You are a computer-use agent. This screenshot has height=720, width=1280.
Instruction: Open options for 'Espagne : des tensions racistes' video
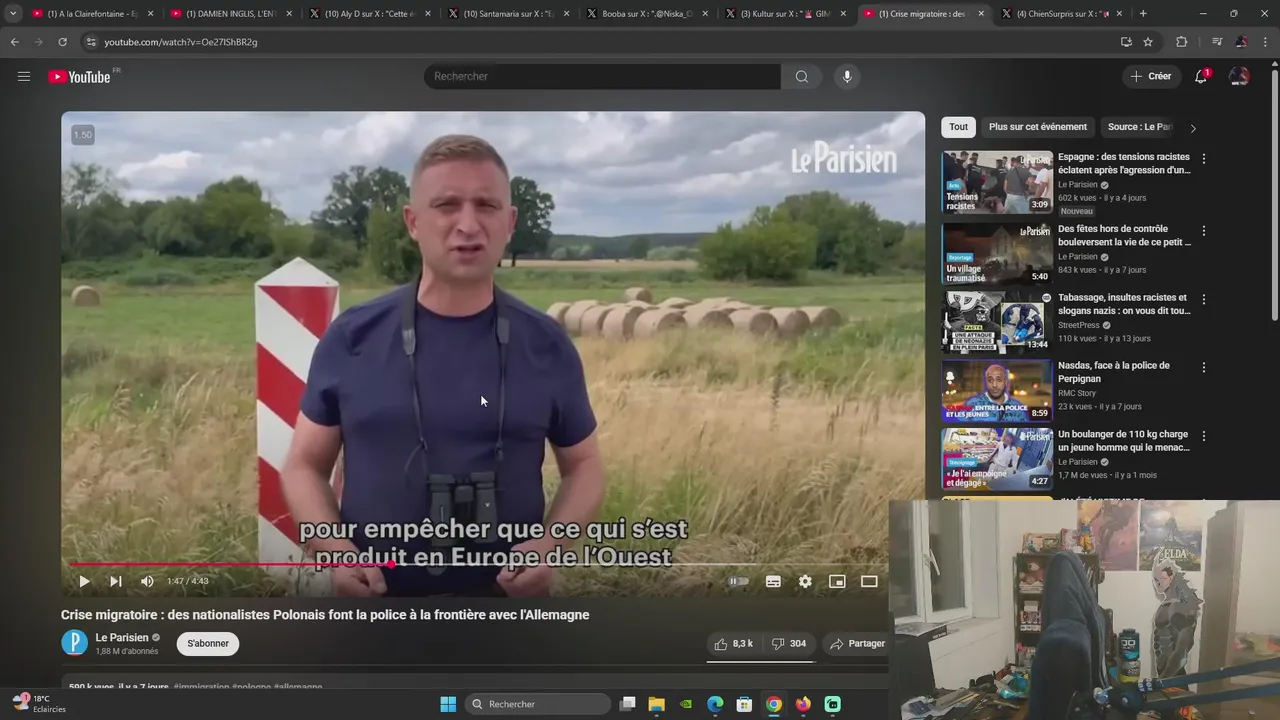(x=1204, y=159)
